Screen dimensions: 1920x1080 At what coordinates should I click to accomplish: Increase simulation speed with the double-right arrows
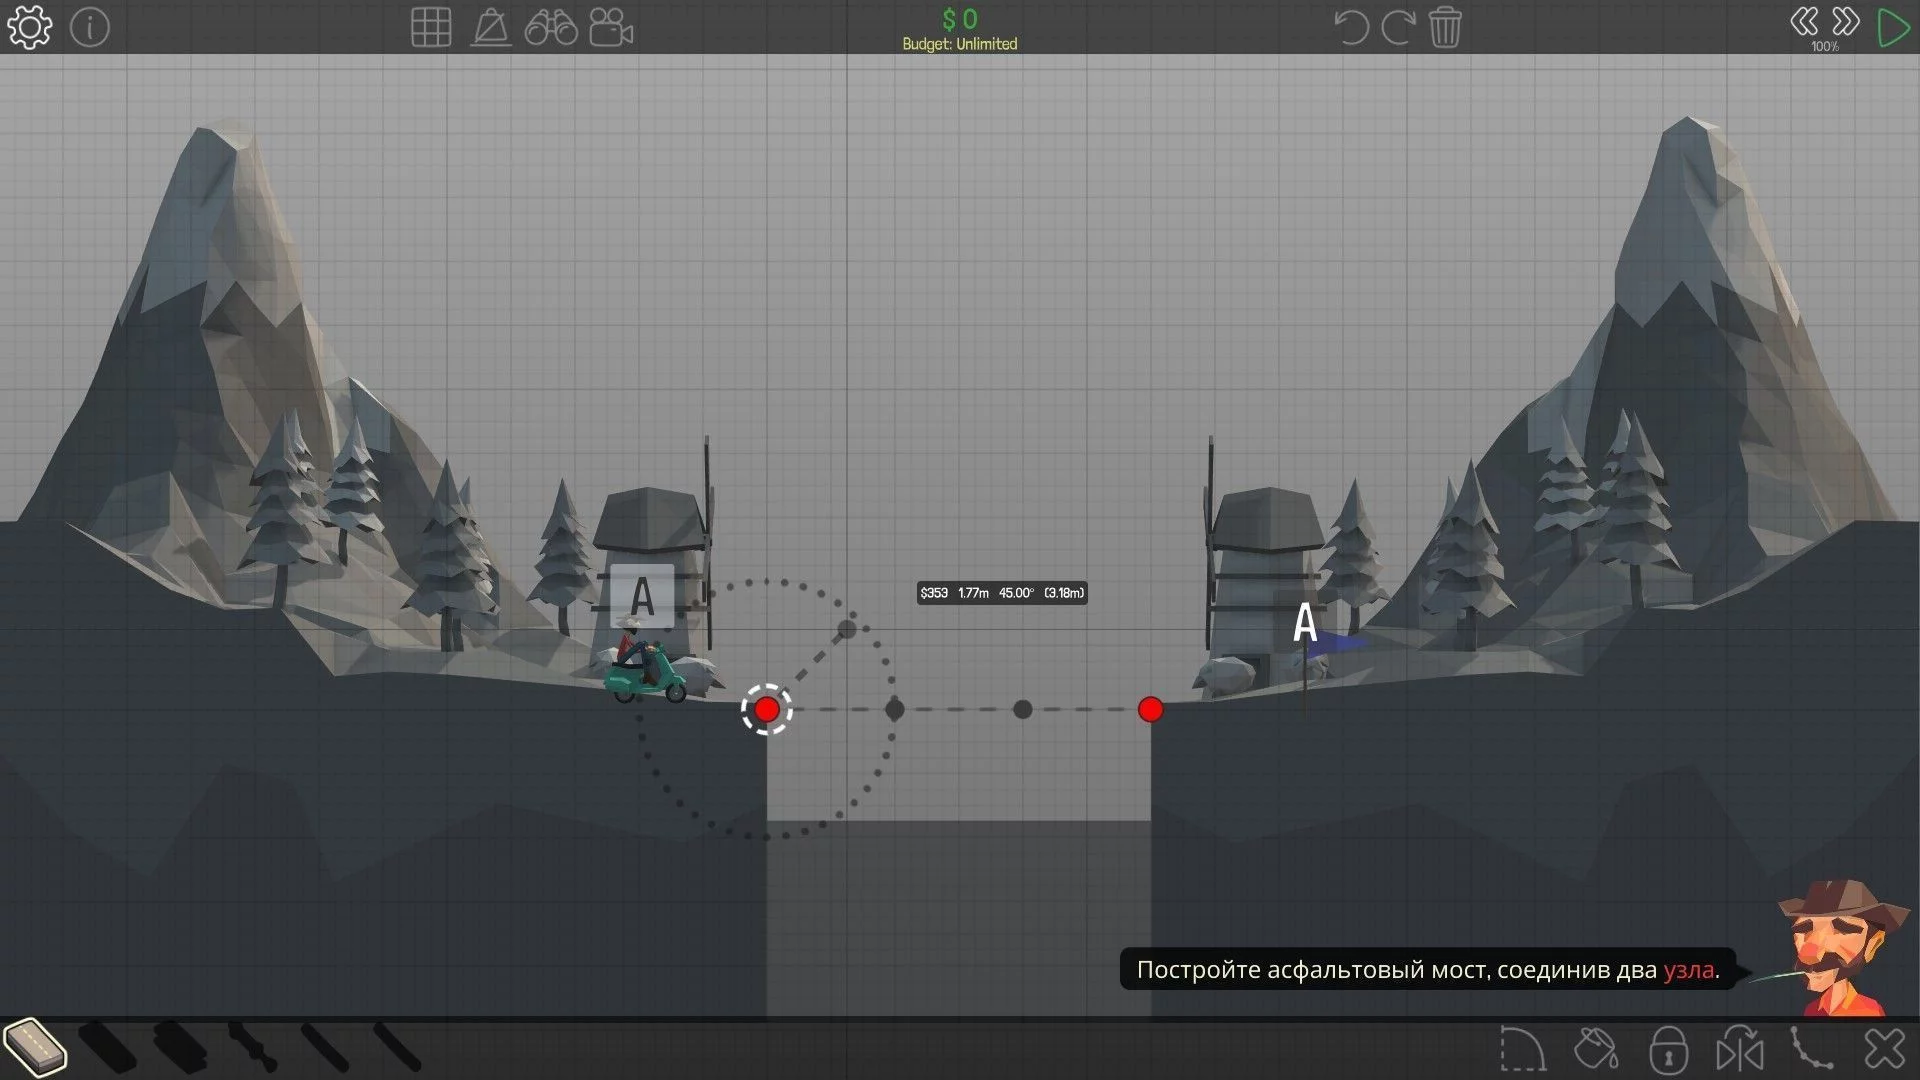[x=1845, y=21]
